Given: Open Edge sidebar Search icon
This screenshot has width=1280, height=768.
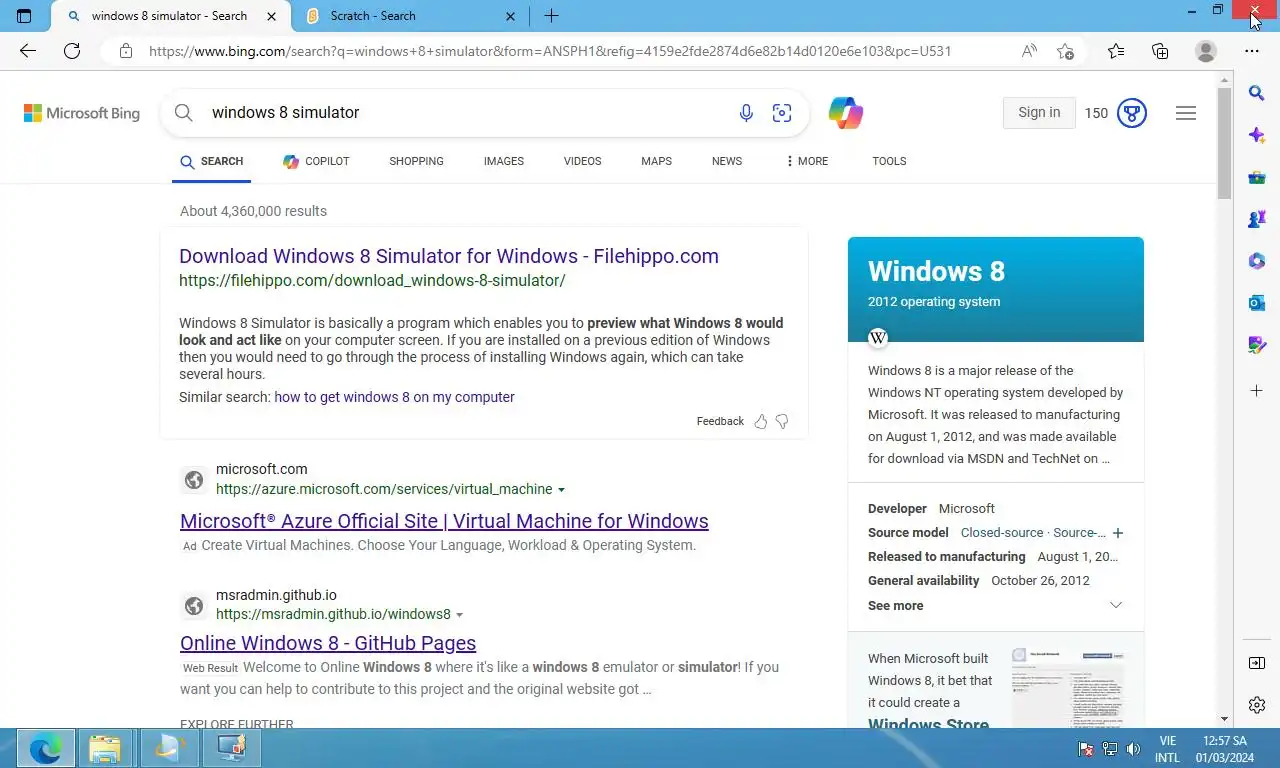Looking at the screenshot, I should (x=1257, y=93).
